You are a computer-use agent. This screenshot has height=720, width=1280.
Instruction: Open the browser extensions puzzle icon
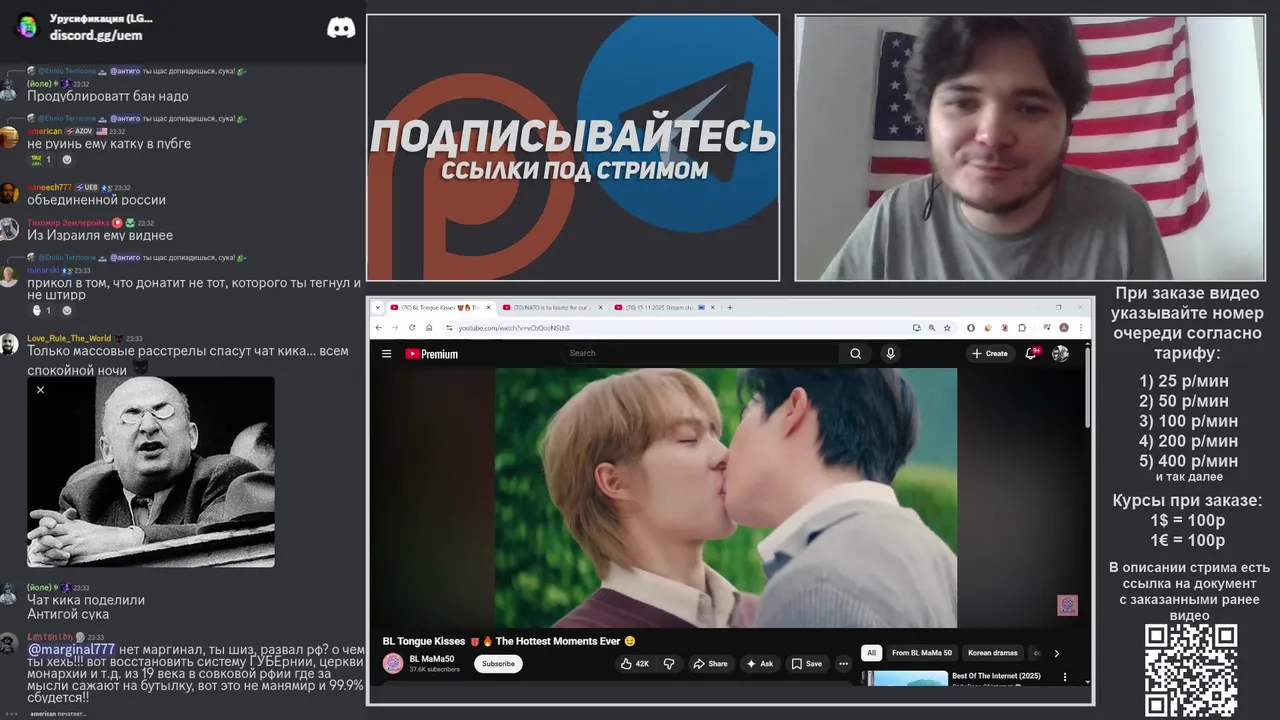click(1022, 327)
